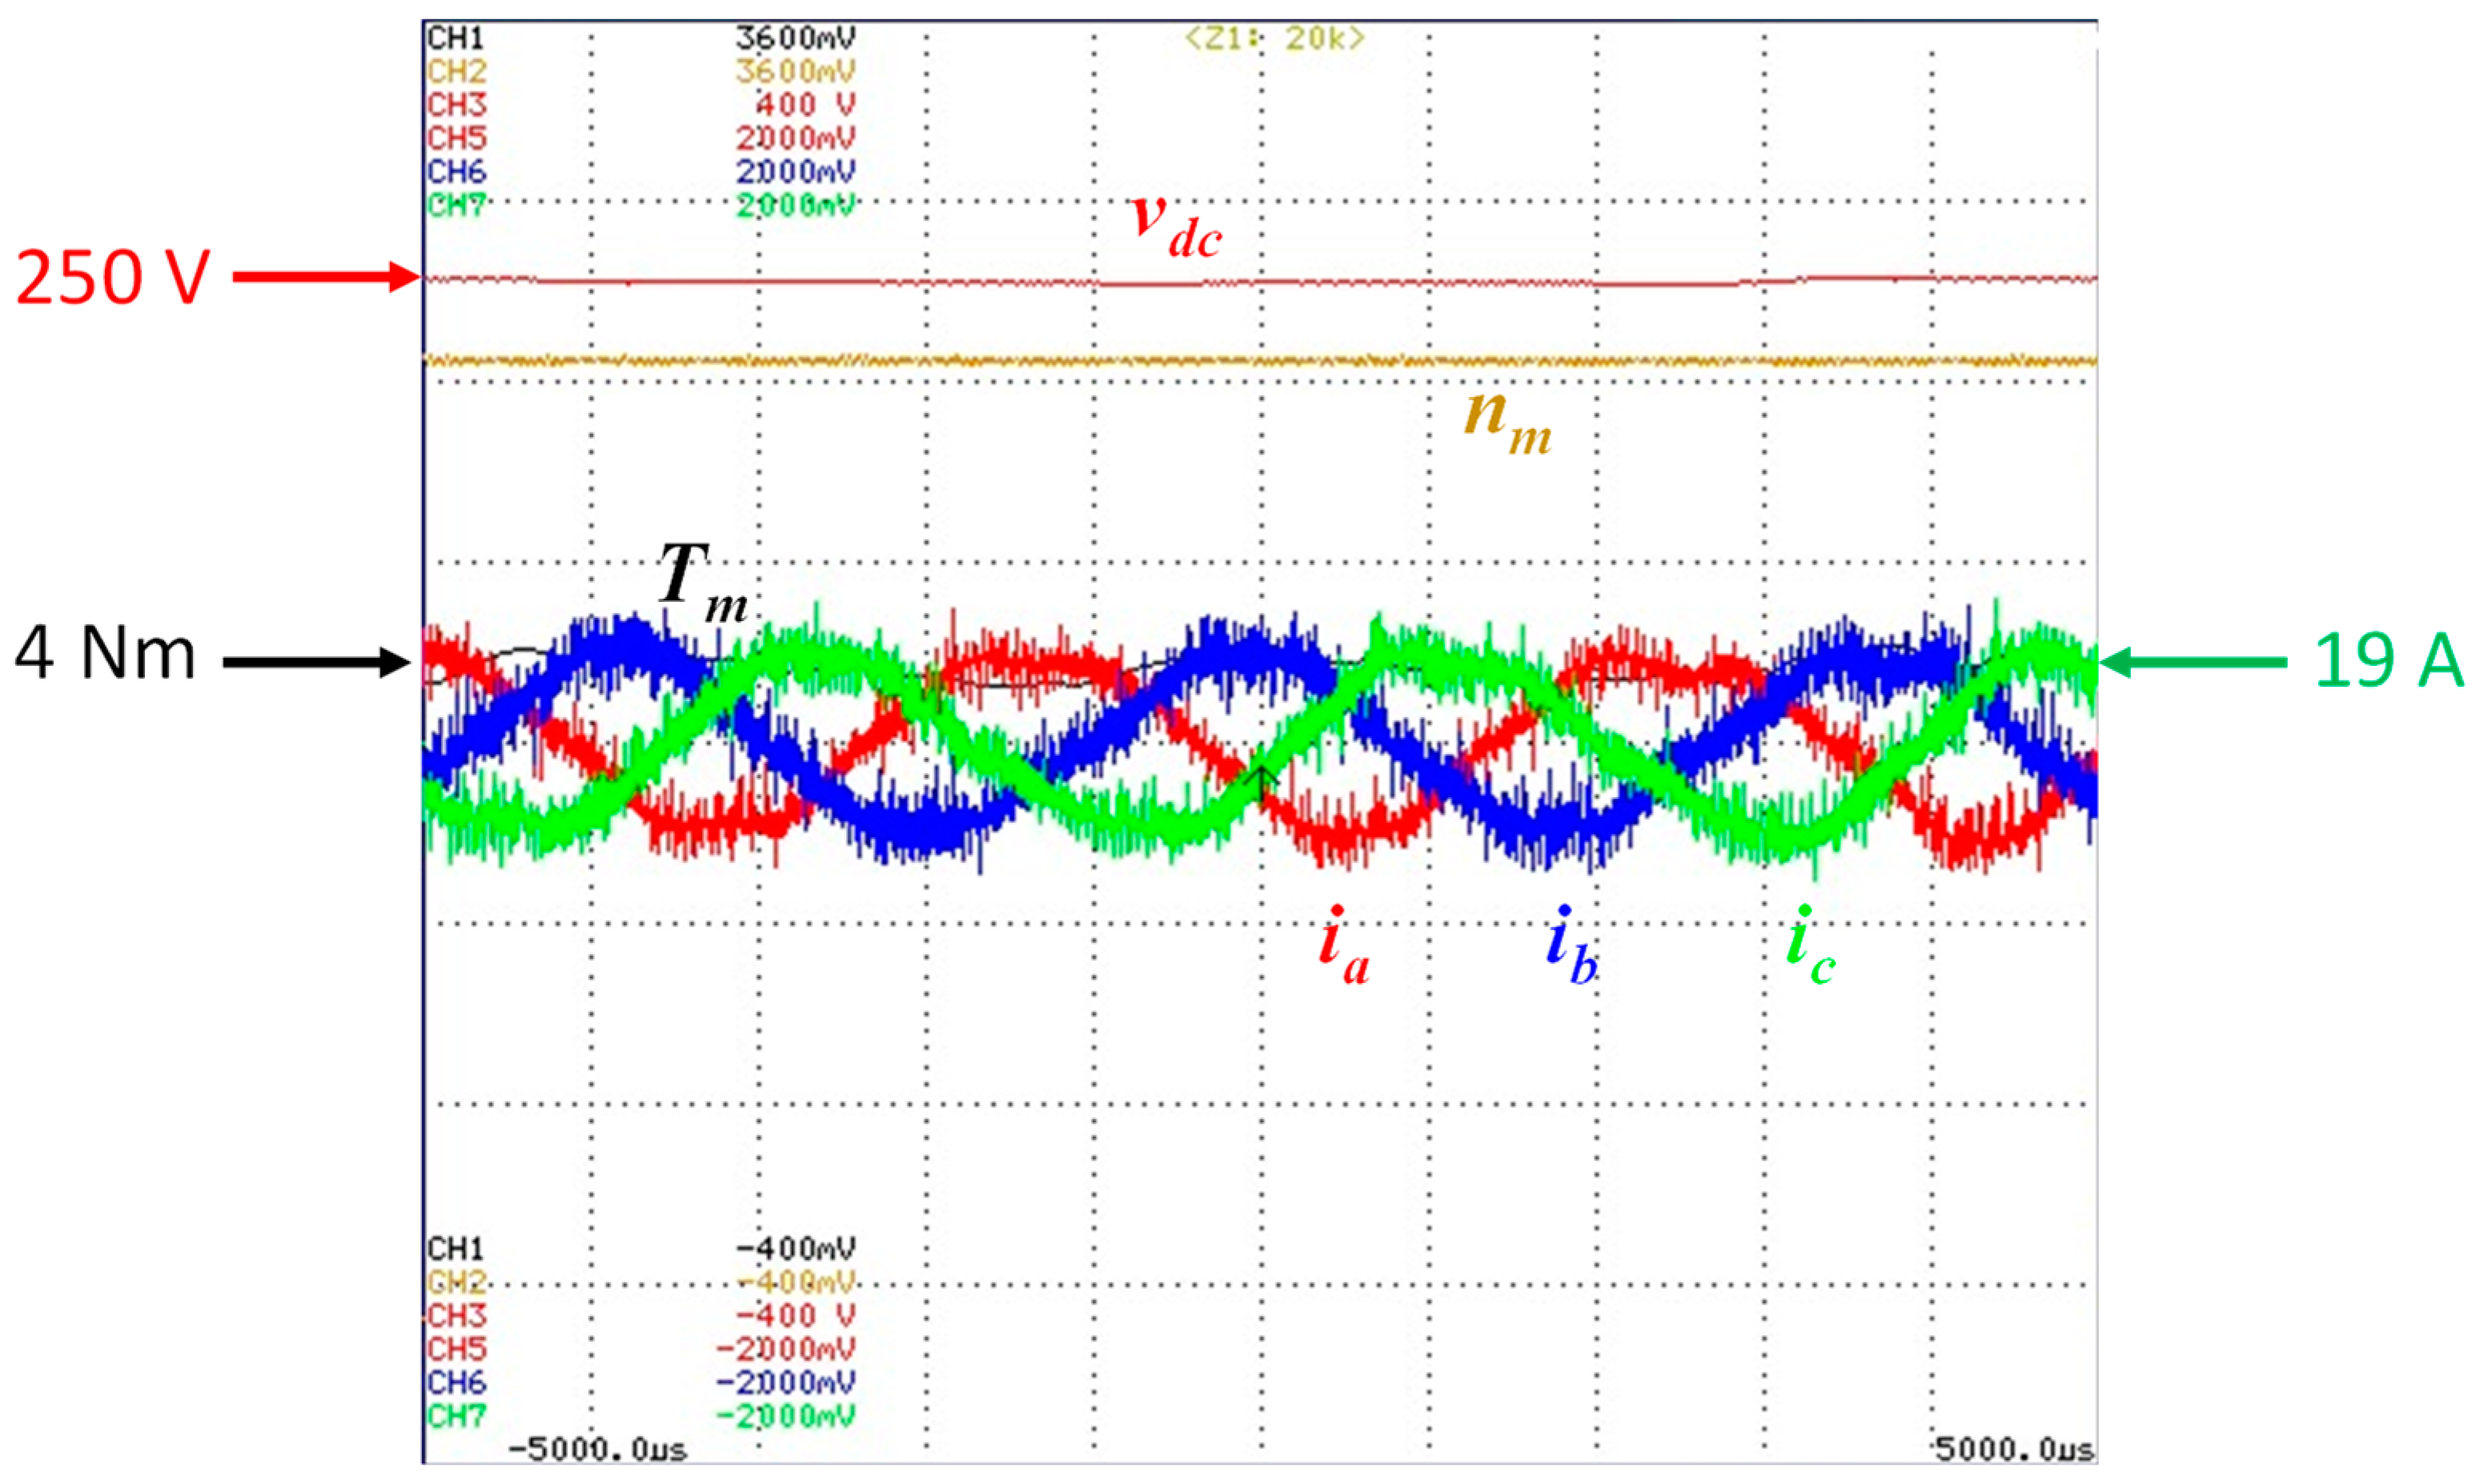The image size is (2480, 1484).
Task: Select the bottom CH7 channel label
Action: click(x=456, y=1415)
